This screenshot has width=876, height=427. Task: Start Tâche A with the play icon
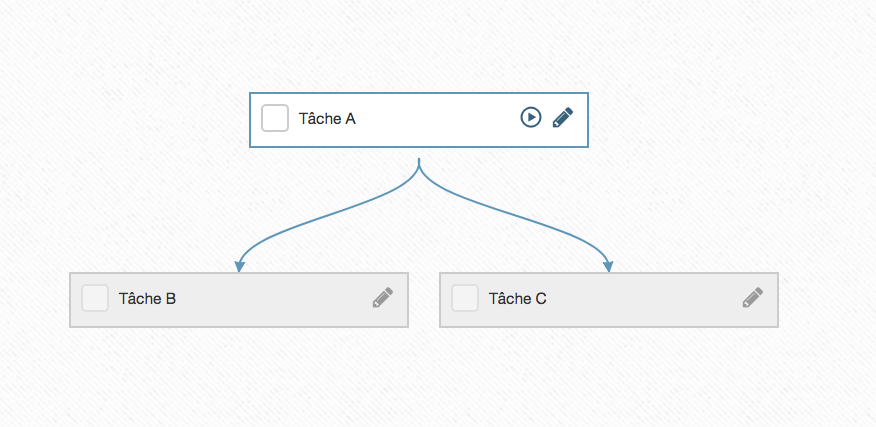(531, 117)
